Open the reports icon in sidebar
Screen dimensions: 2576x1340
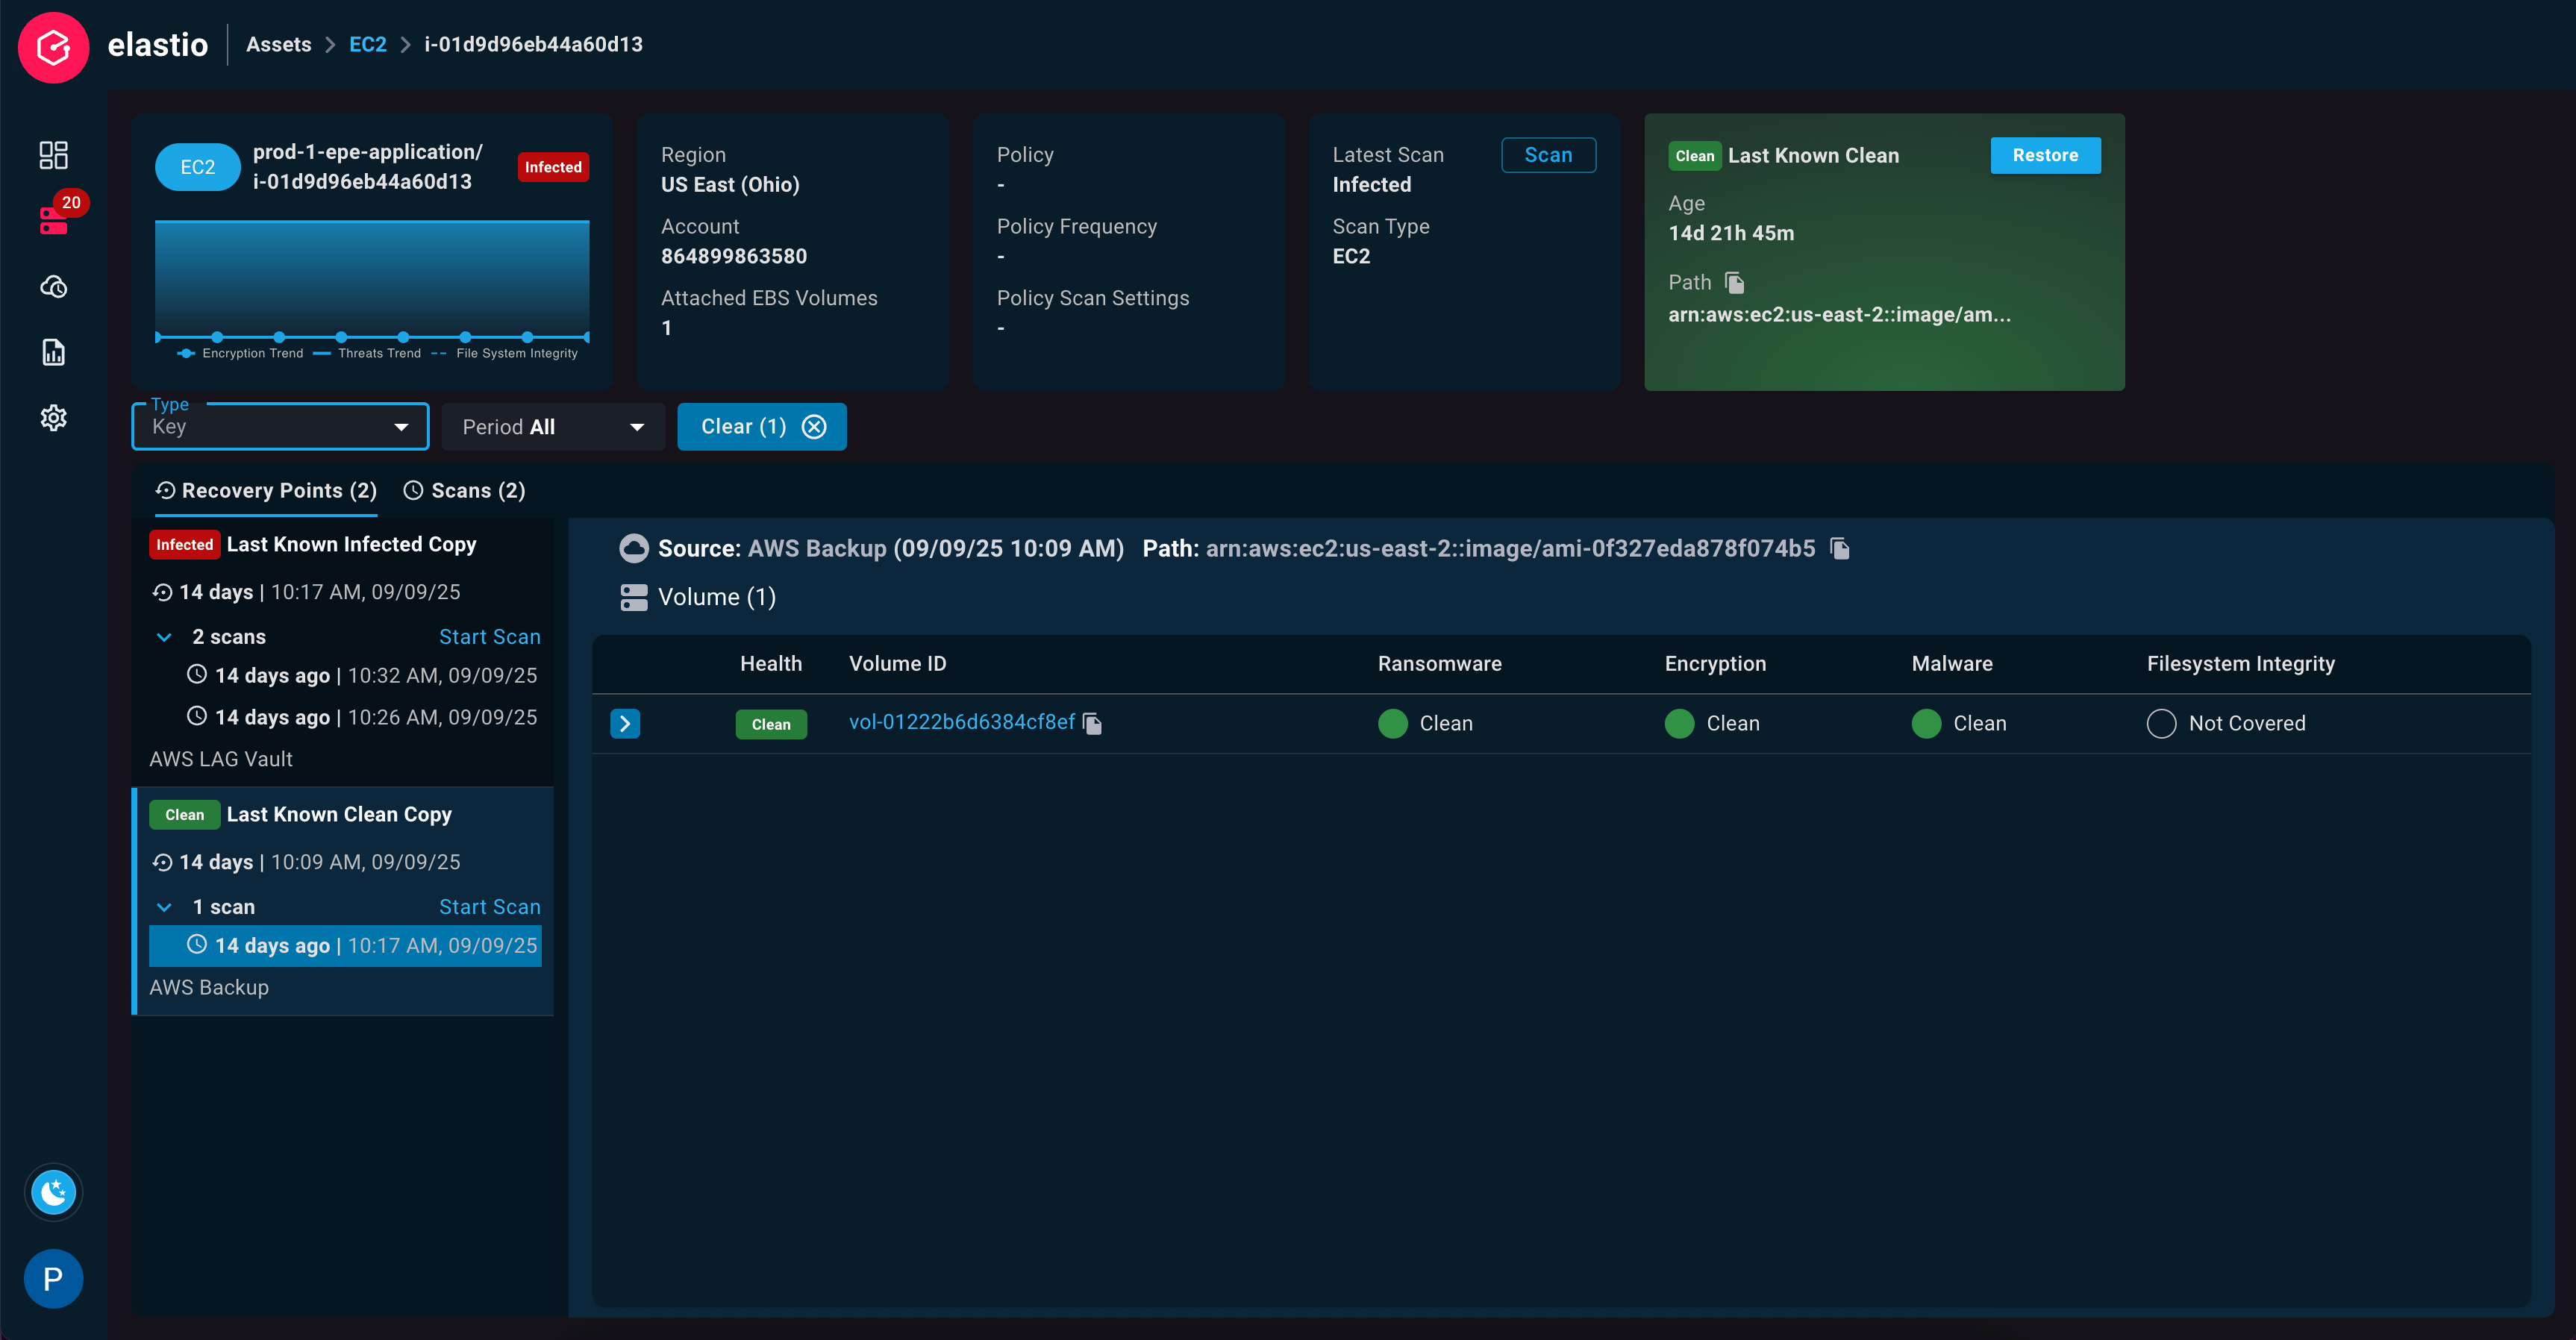click(x=53, y=352)
